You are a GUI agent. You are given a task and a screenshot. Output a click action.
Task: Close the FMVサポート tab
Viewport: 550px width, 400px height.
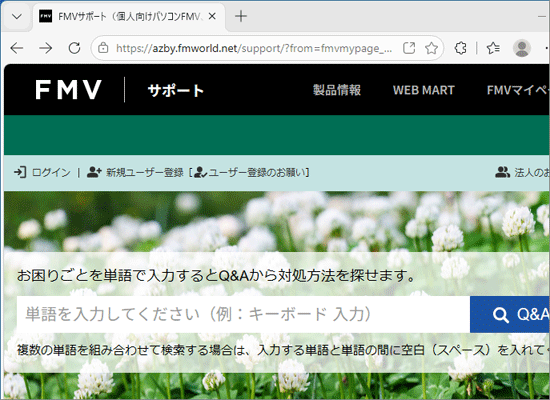(x=212, y=16)
